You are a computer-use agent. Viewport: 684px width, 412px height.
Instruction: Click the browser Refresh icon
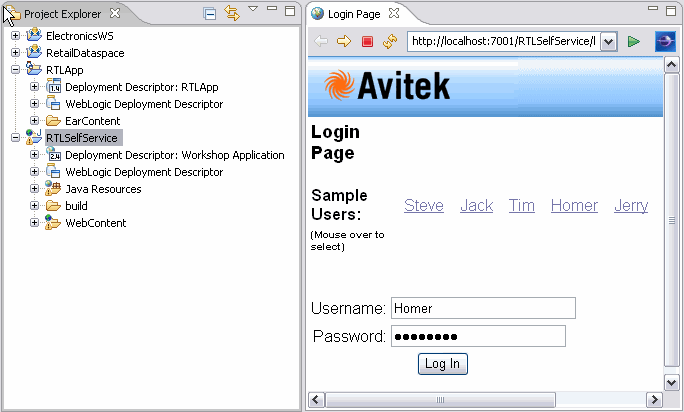pyautogui.click(x=390, y=41)
